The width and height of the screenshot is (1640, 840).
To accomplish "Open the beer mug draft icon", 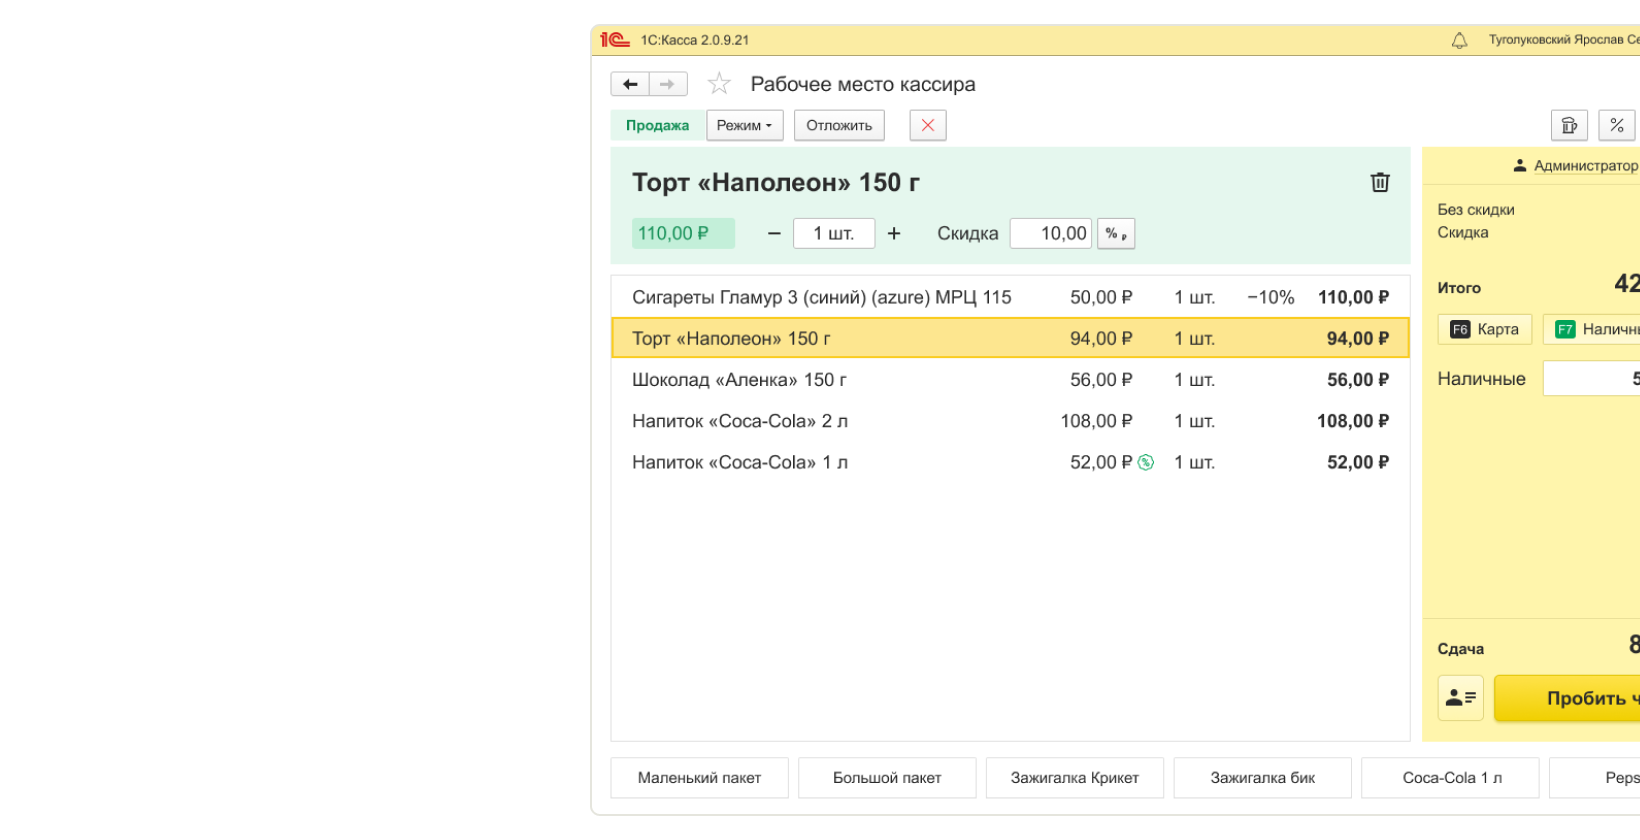I will 1569,125.
